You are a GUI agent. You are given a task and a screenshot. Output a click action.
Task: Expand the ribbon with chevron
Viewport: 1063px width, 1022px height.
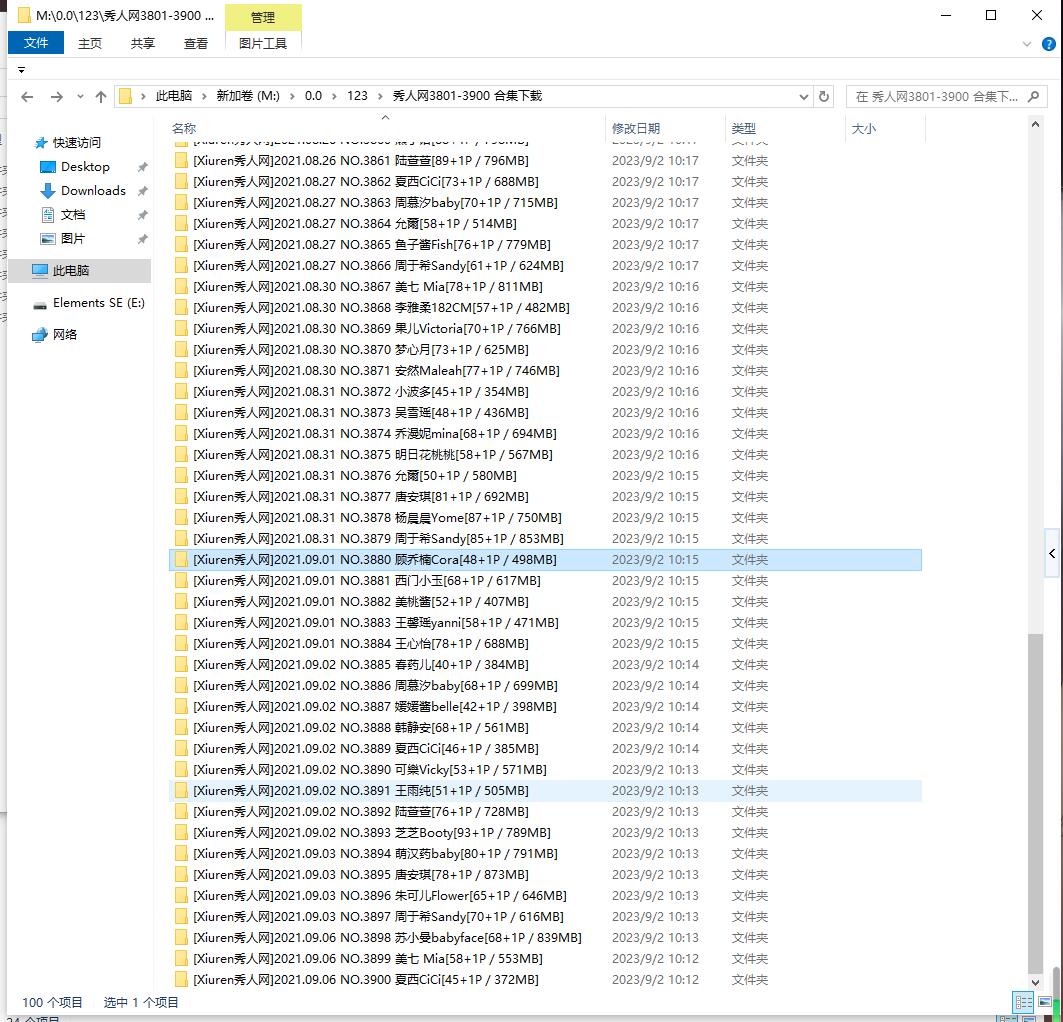click(x=1027, y=44)
